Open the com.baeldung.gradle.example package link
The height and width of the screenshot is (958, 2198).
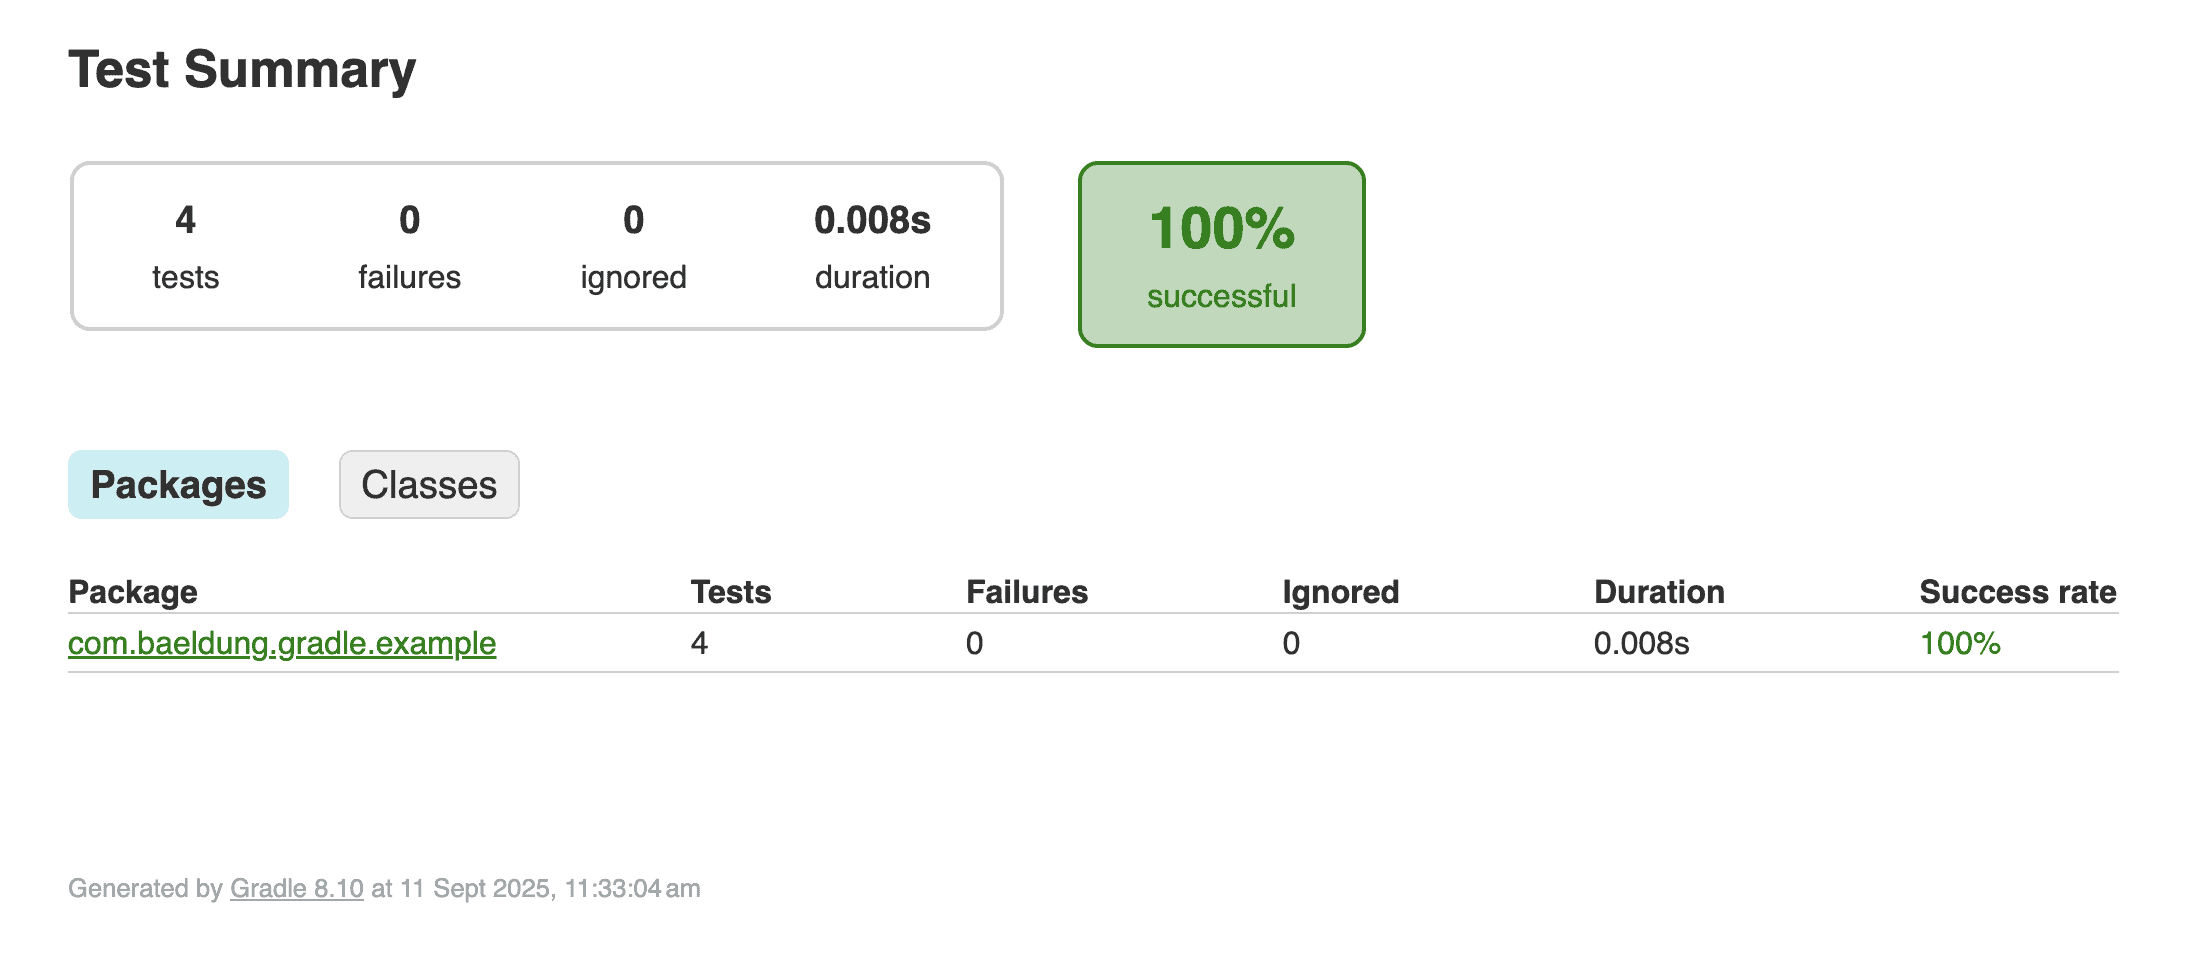[281, 644]
